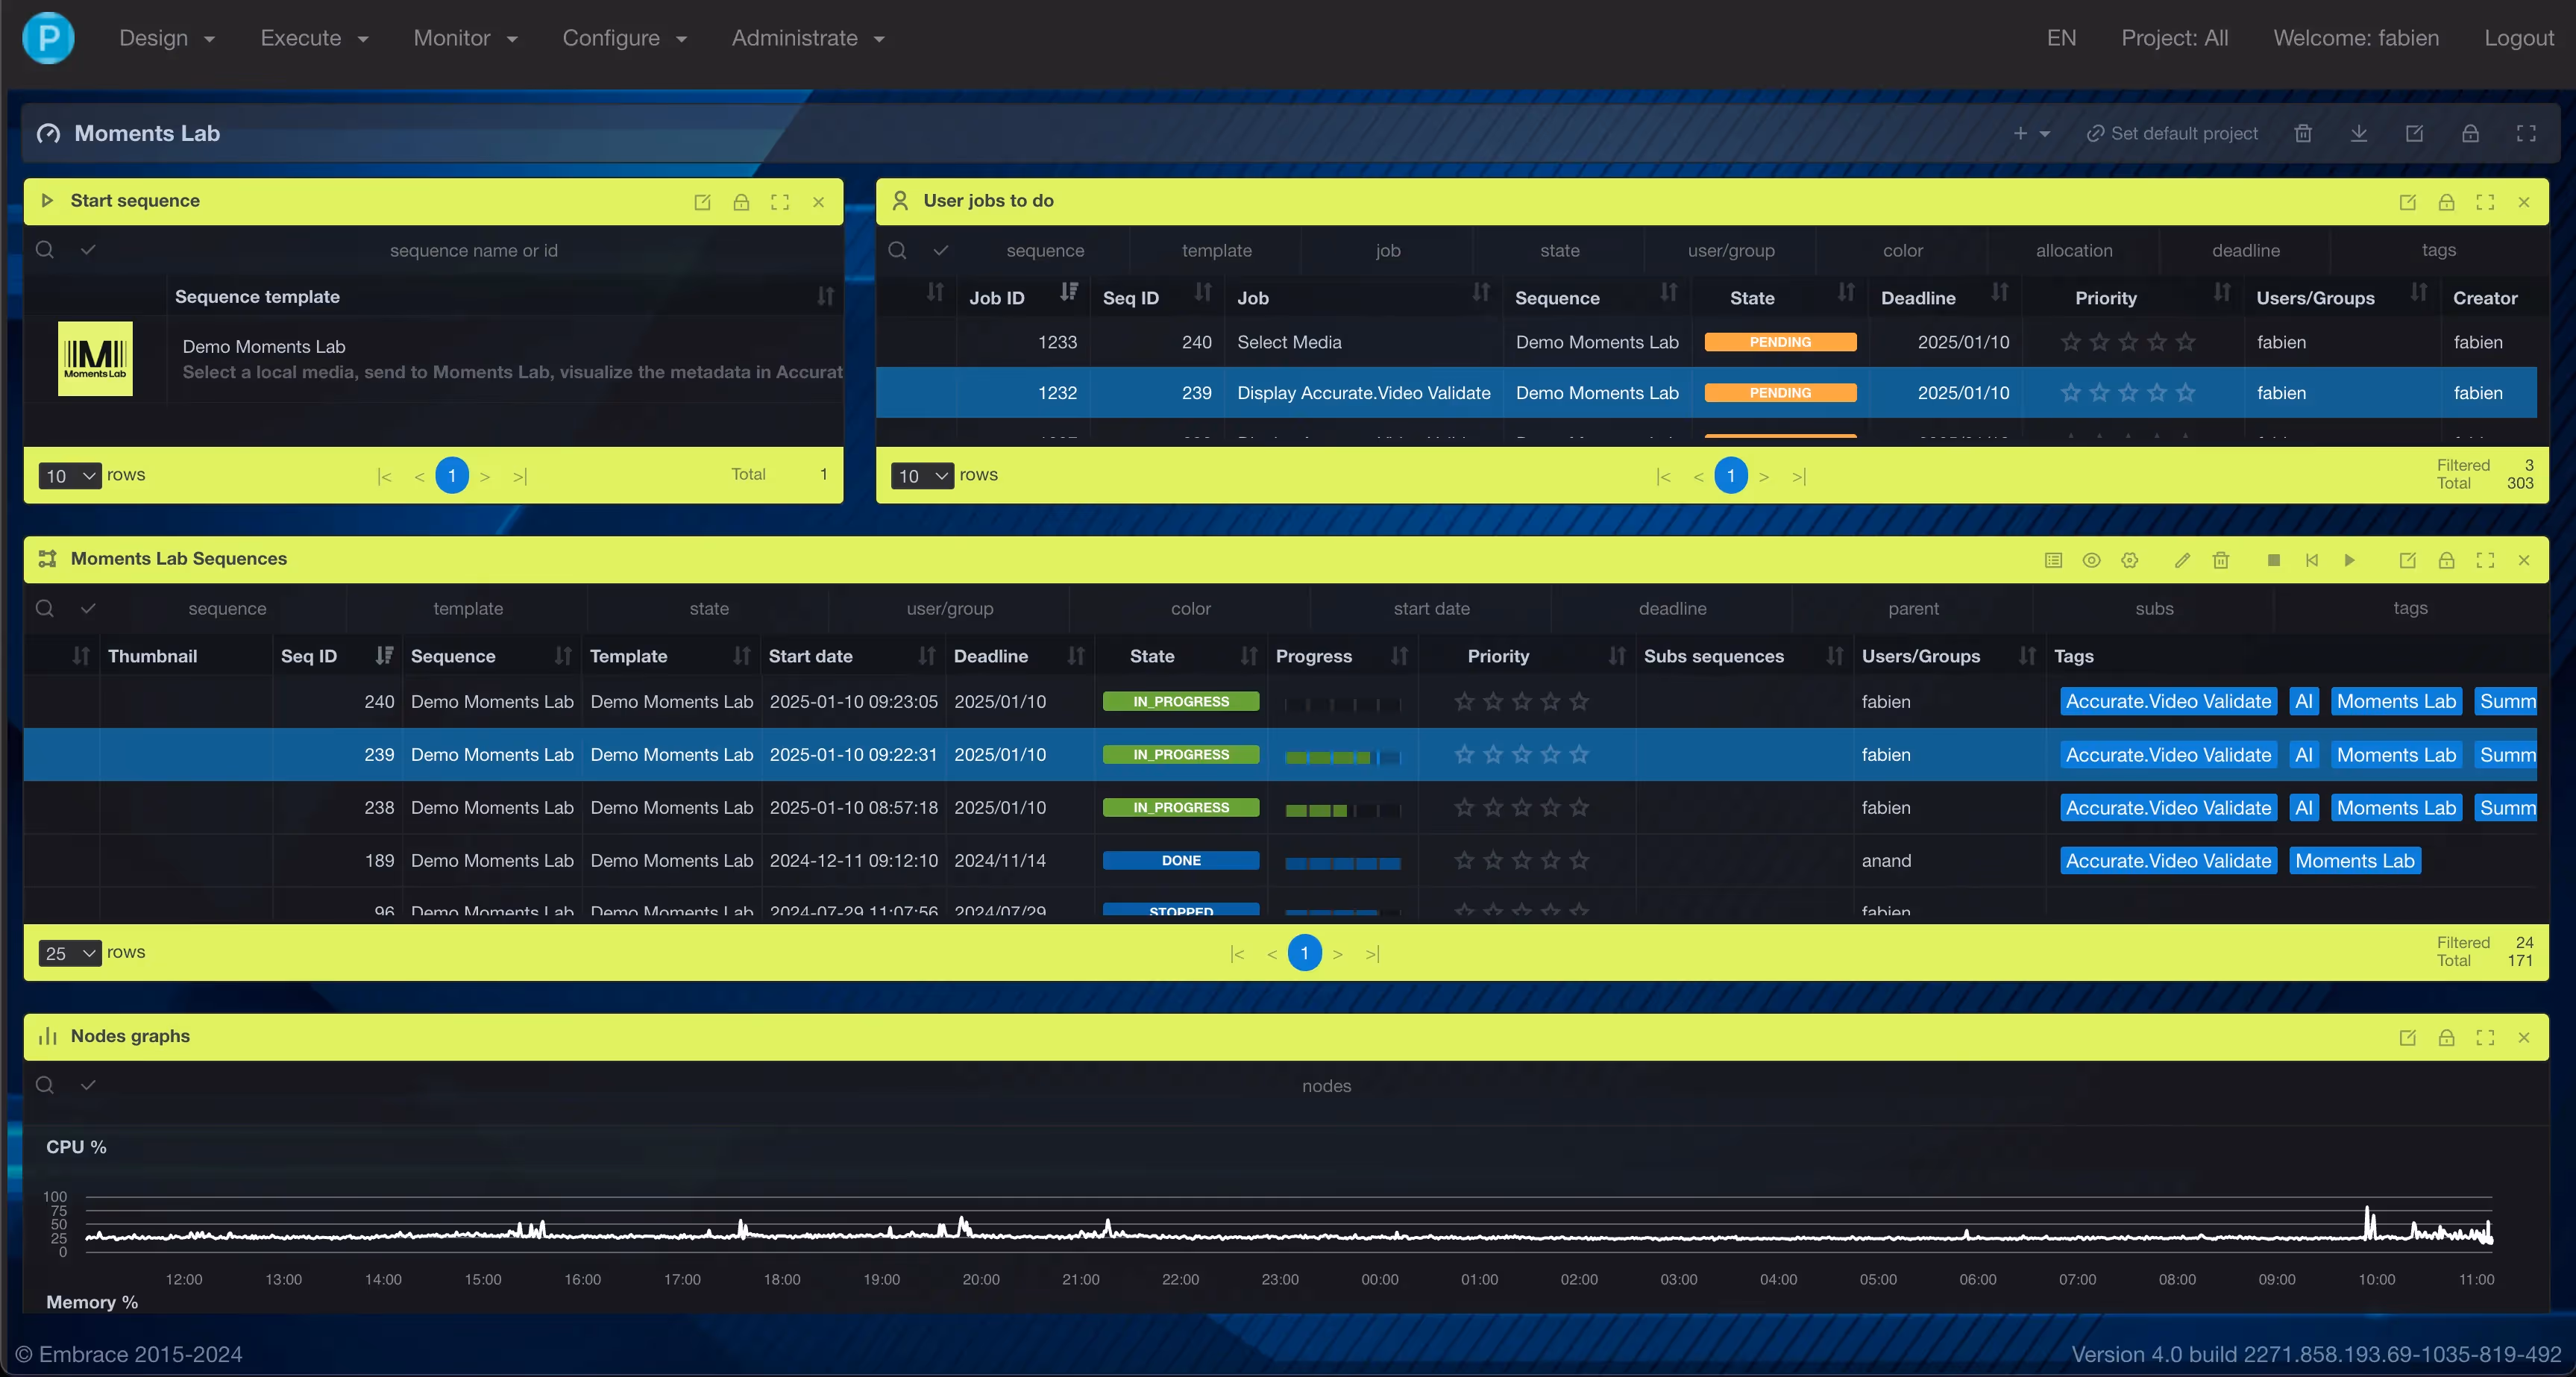Click the lock icon on Nodes graphs panel

(x=2446, y=1038)
